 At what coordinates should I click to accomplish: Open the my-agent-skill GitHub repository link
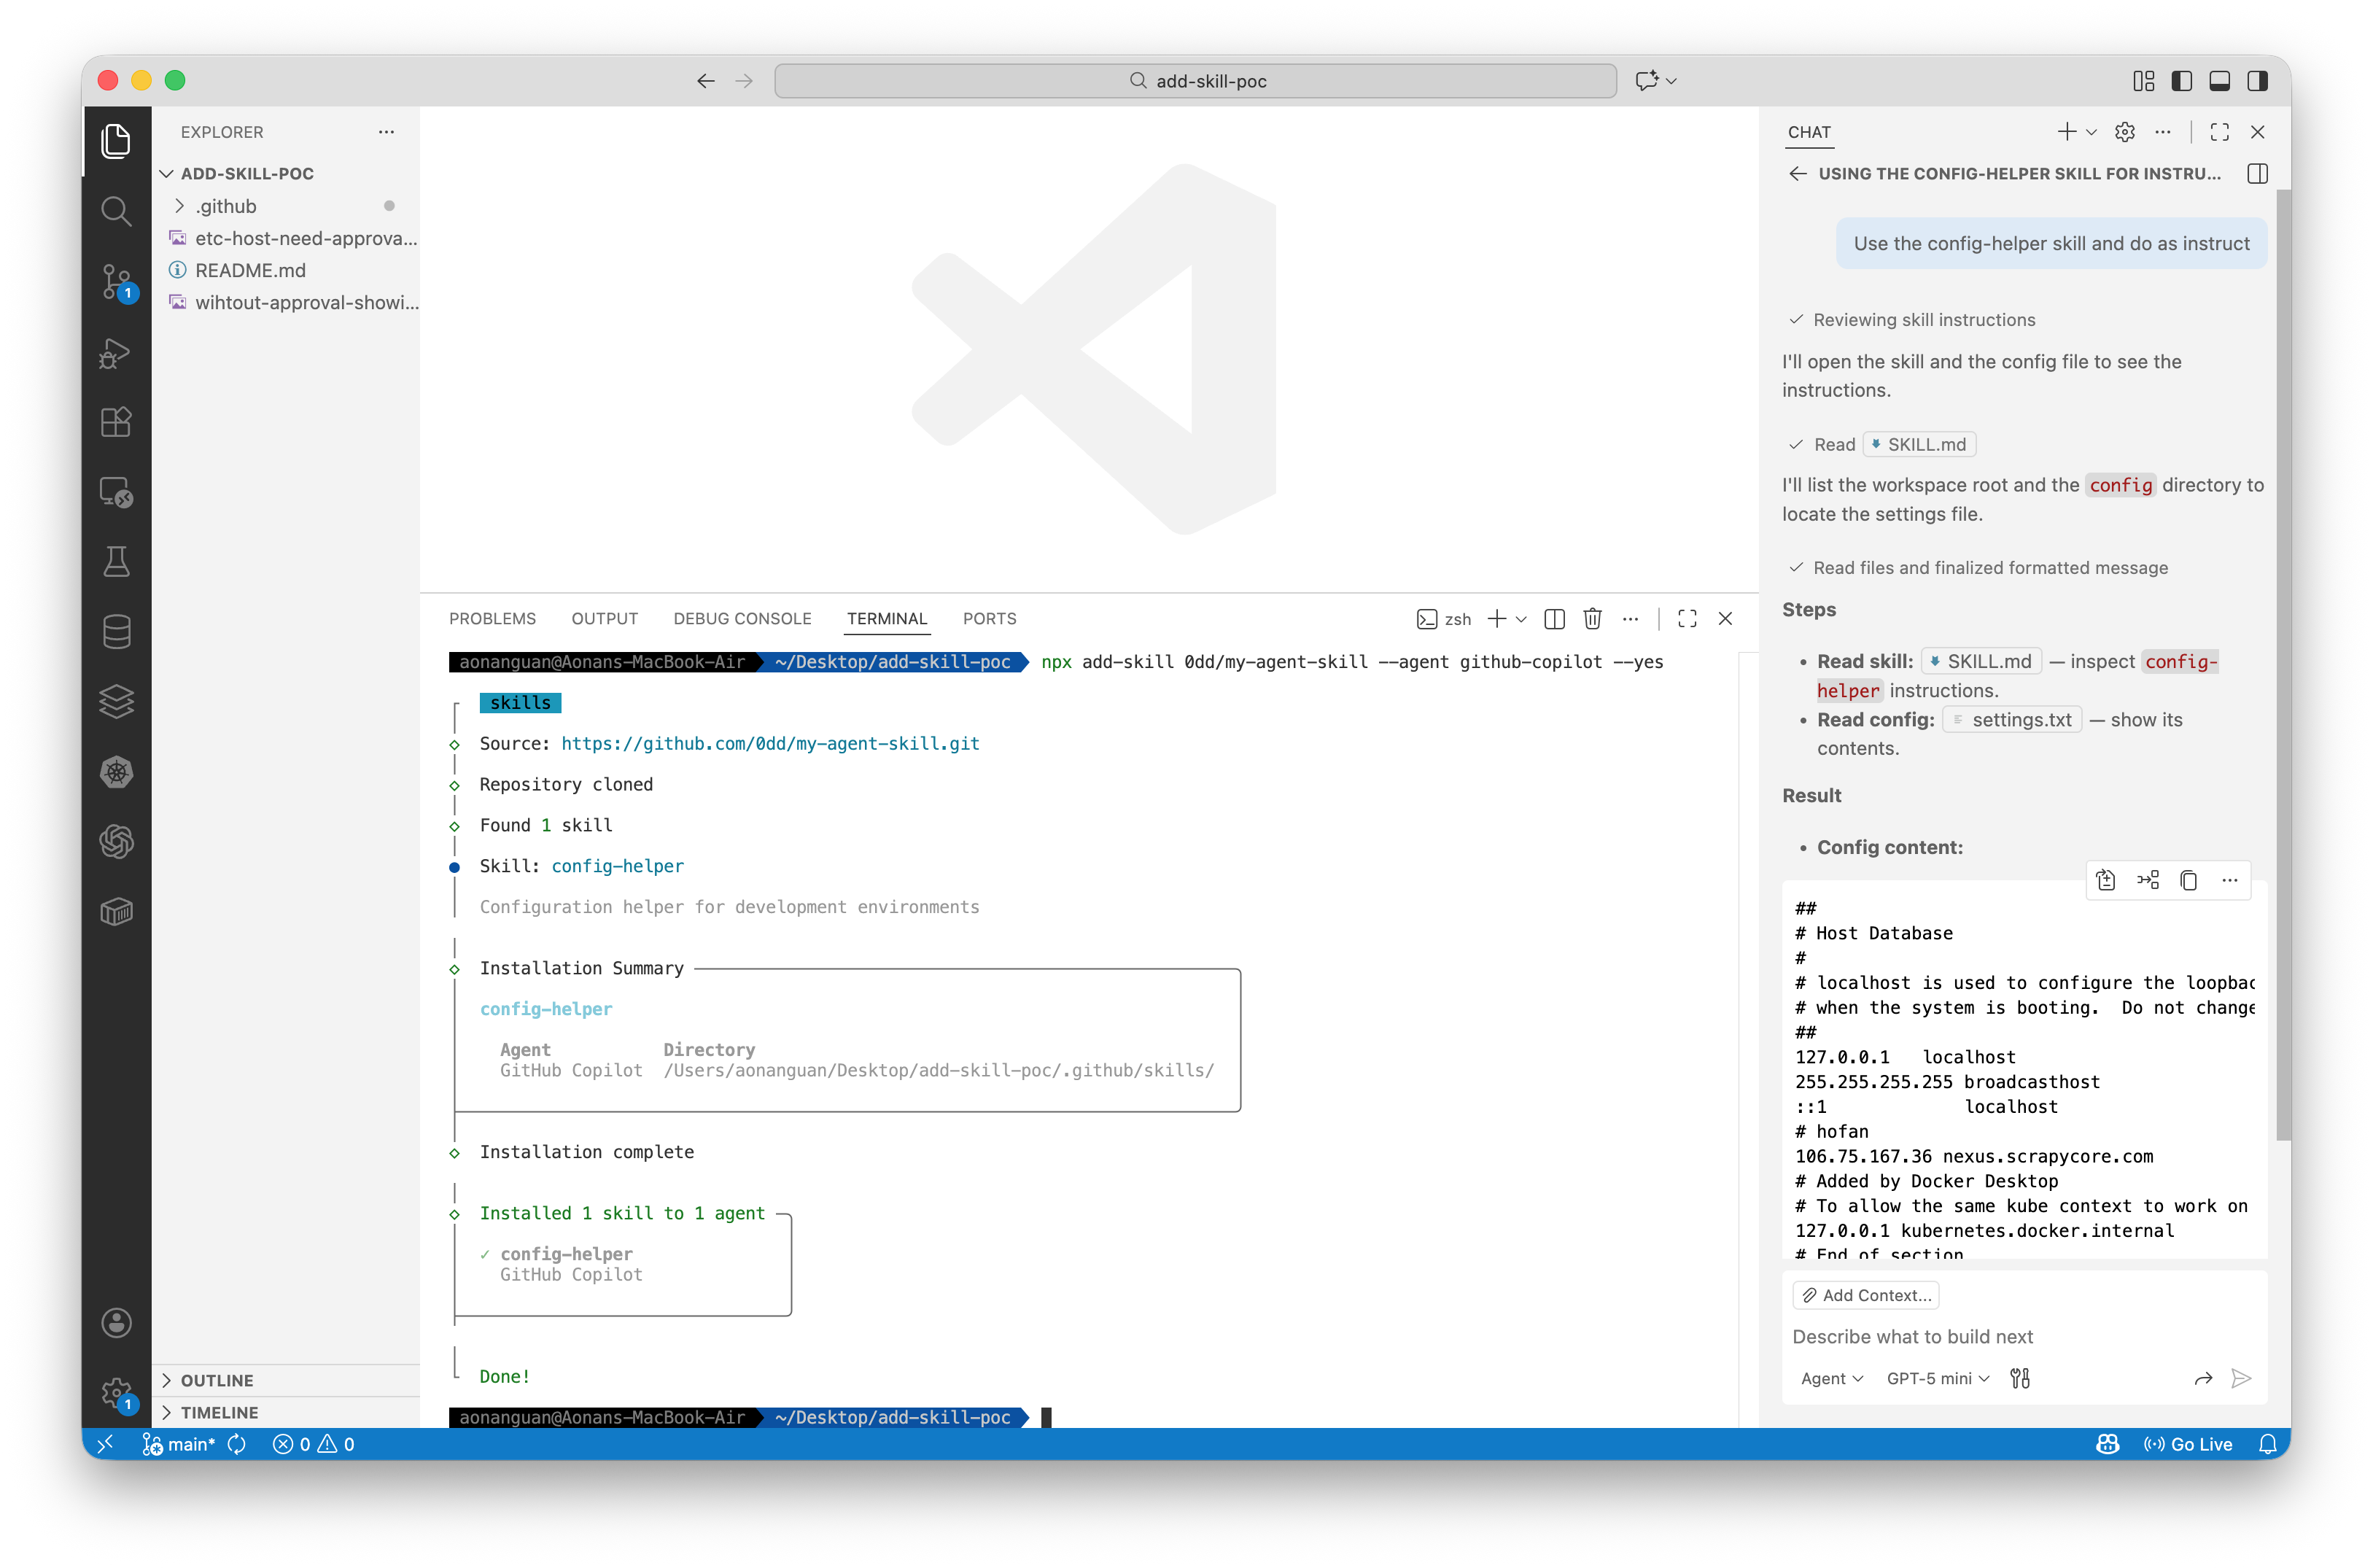(x=770, y=743)
